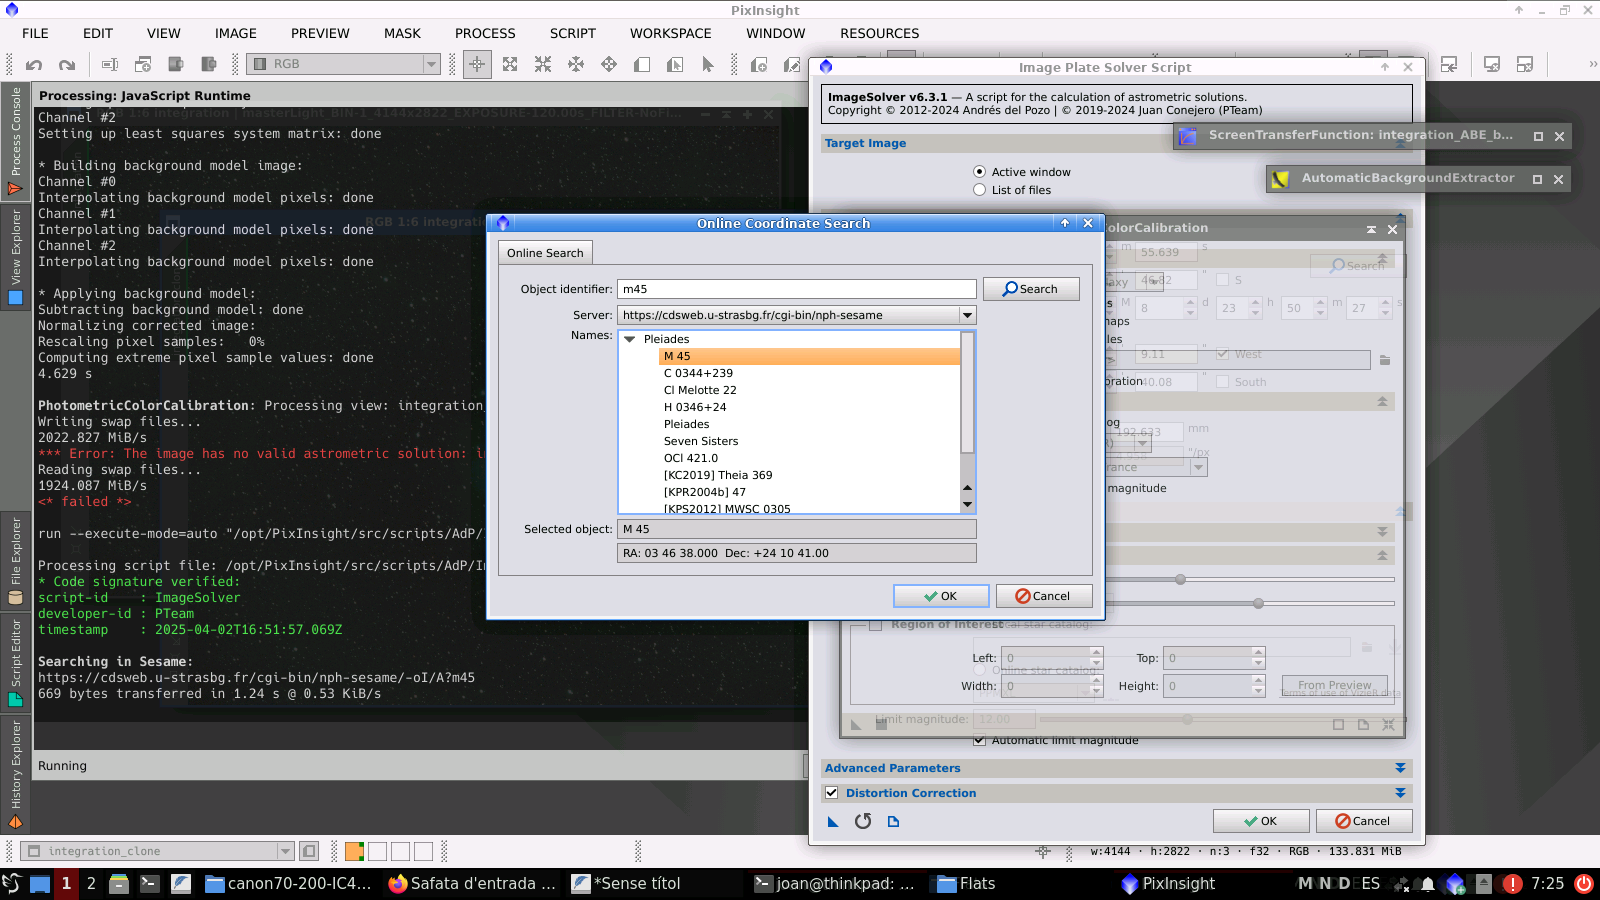The image size is (1600, 900).
Task: Open the Server URL dropdown
Action: click(x=967, y=315)
